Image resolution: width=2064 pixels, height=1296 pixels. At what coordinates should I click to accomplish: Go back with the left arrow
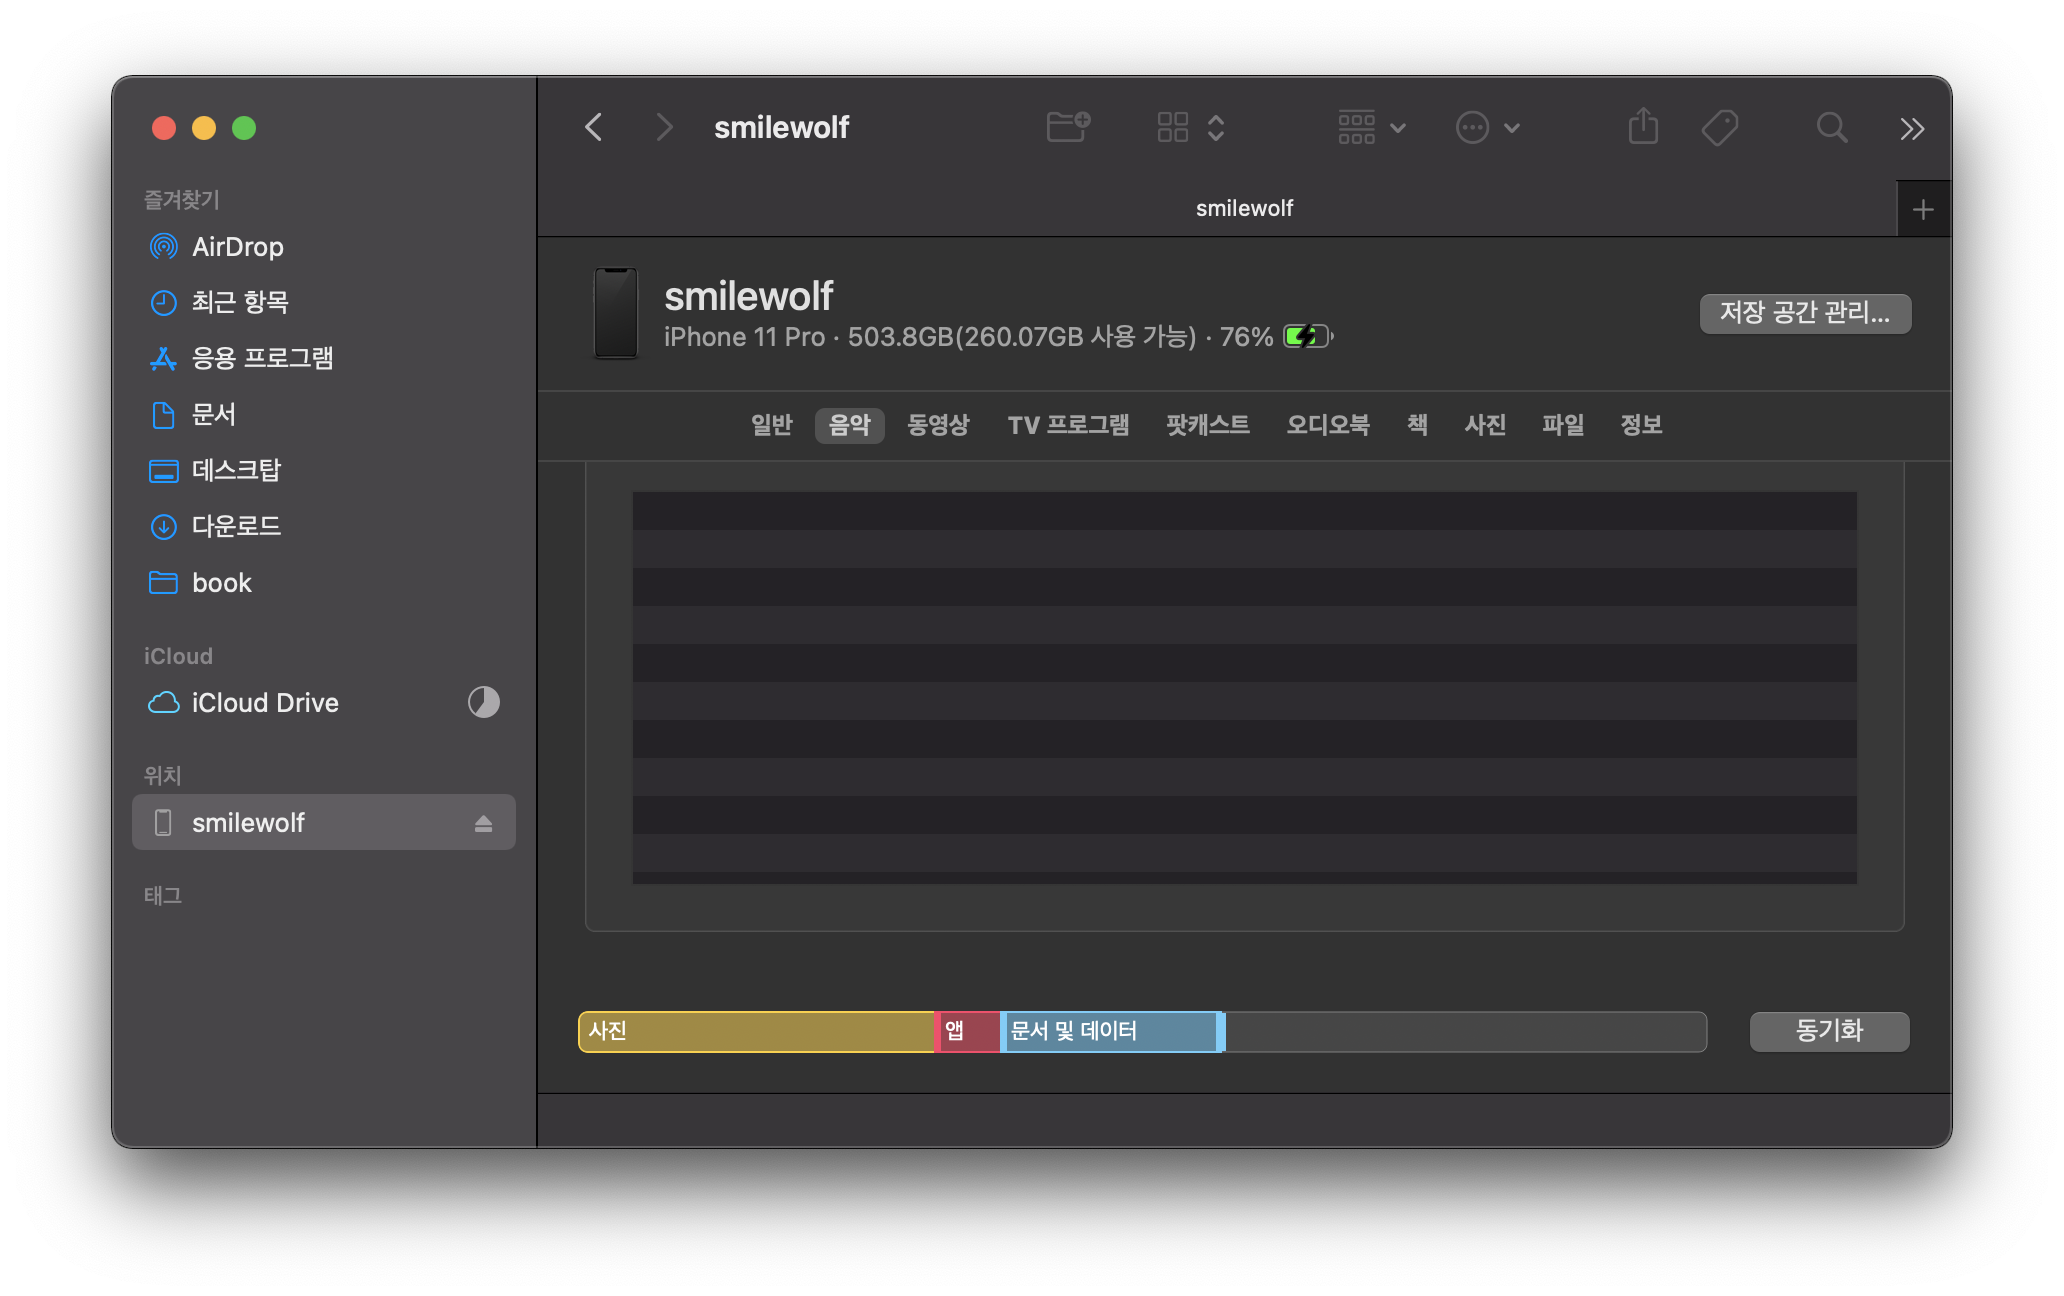coord(594,127)
